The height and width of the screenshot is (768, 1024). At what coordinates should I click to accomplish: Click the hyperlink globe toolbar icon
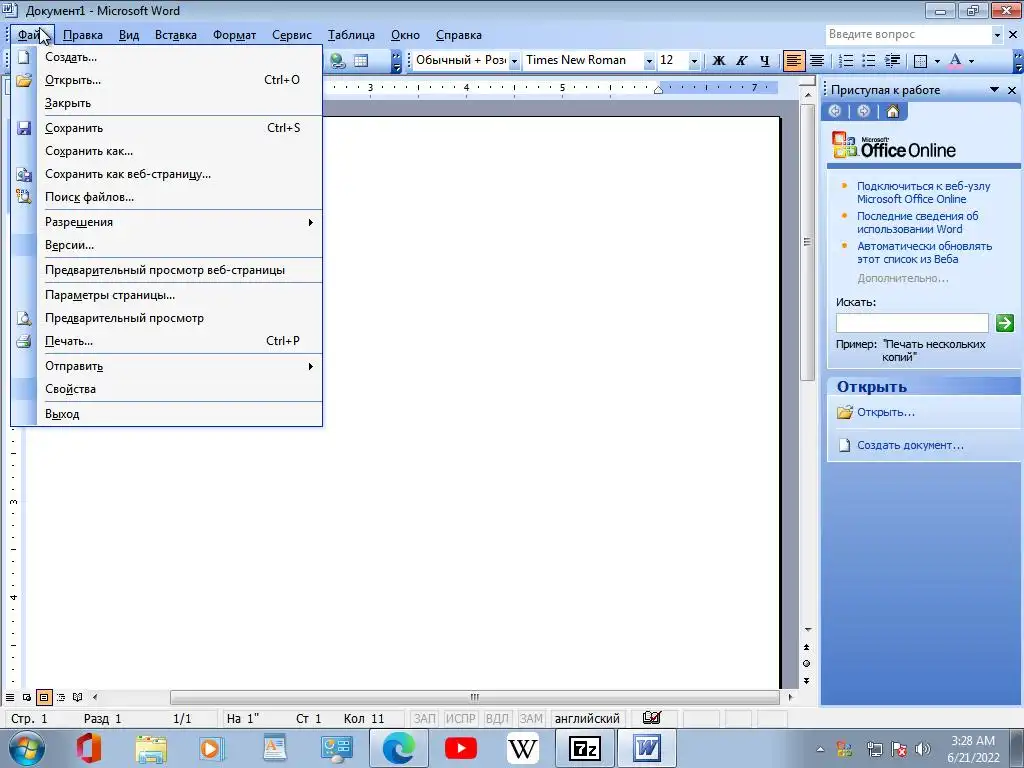tap(338, 61)
